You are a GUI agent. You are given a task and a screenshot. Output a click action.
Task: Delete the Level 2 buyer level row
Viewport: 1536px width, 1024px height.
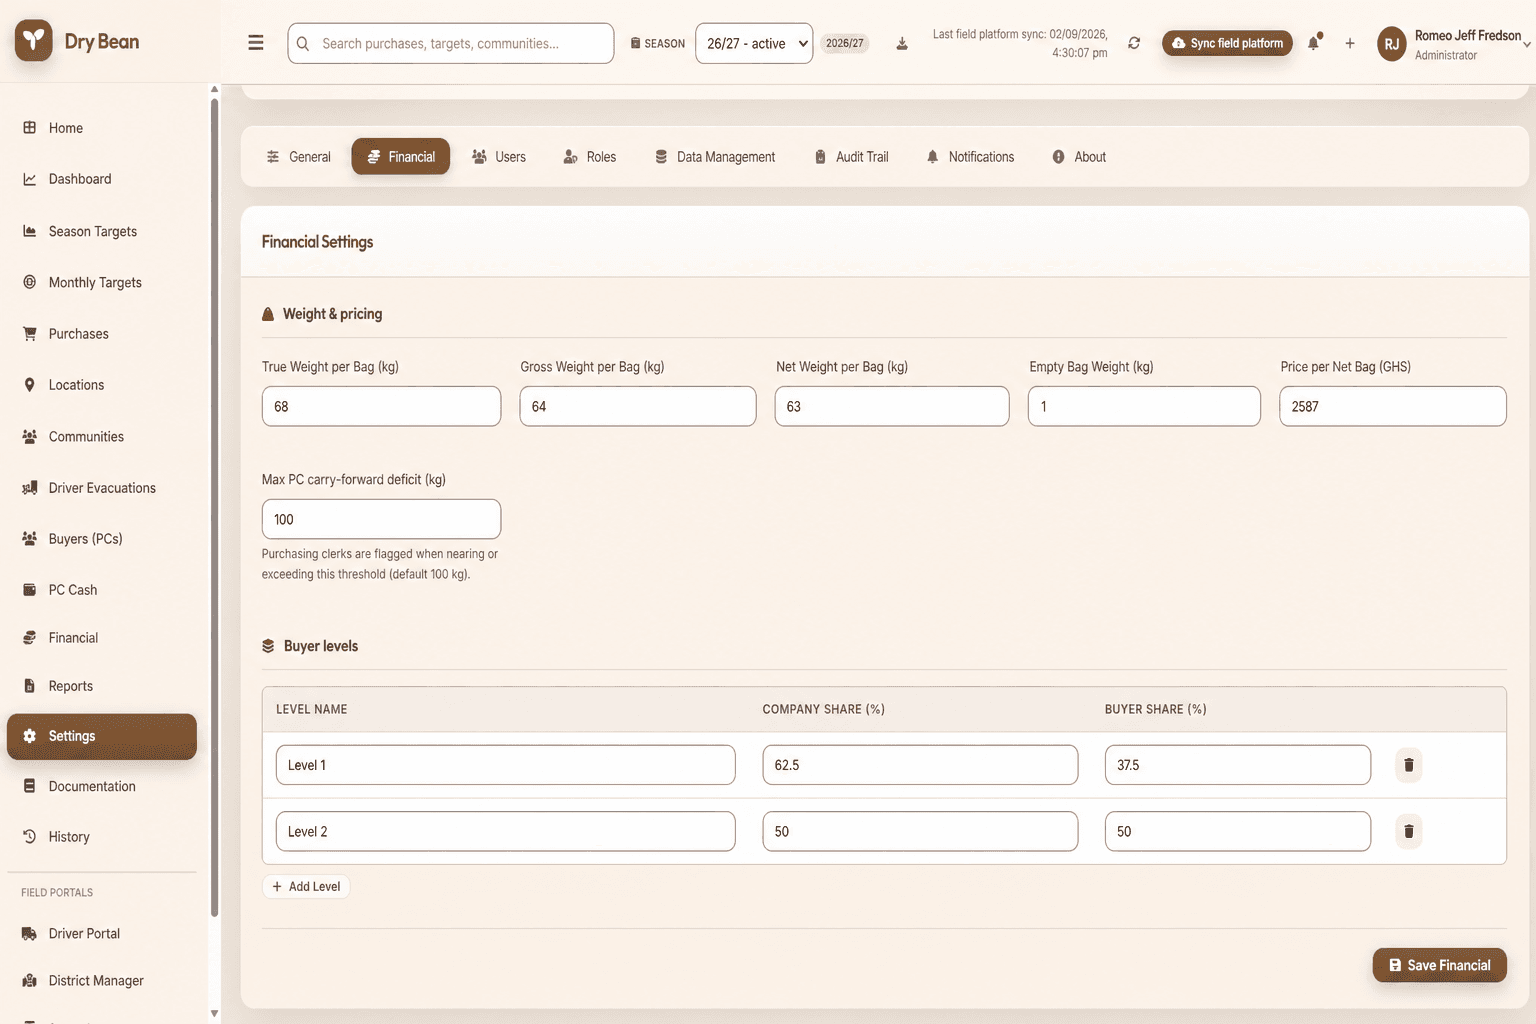click(x=1409, y=831)
